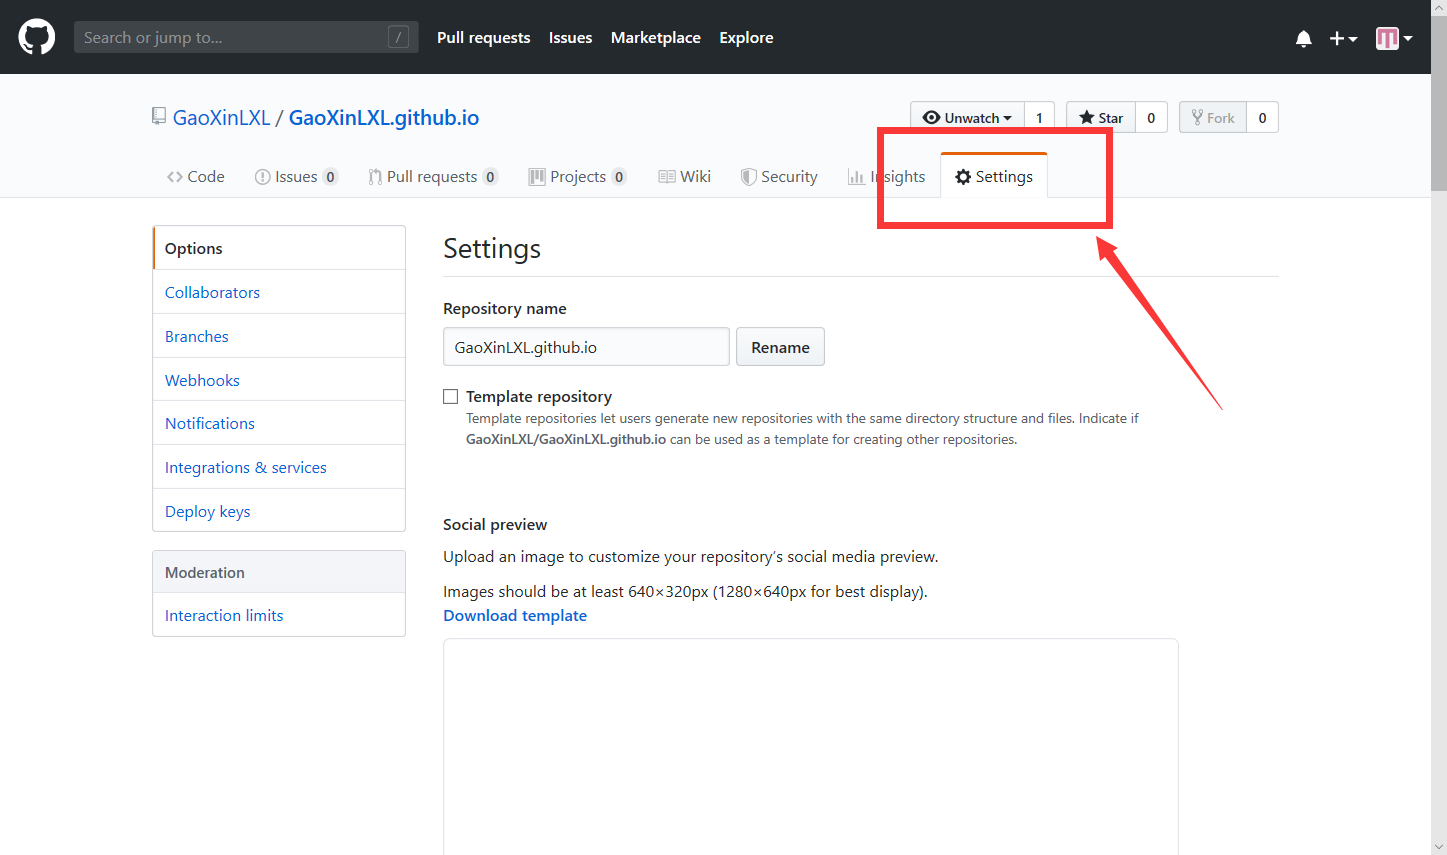Click the search or jump to field
The image size is (1447, 855).
(245, 36)
